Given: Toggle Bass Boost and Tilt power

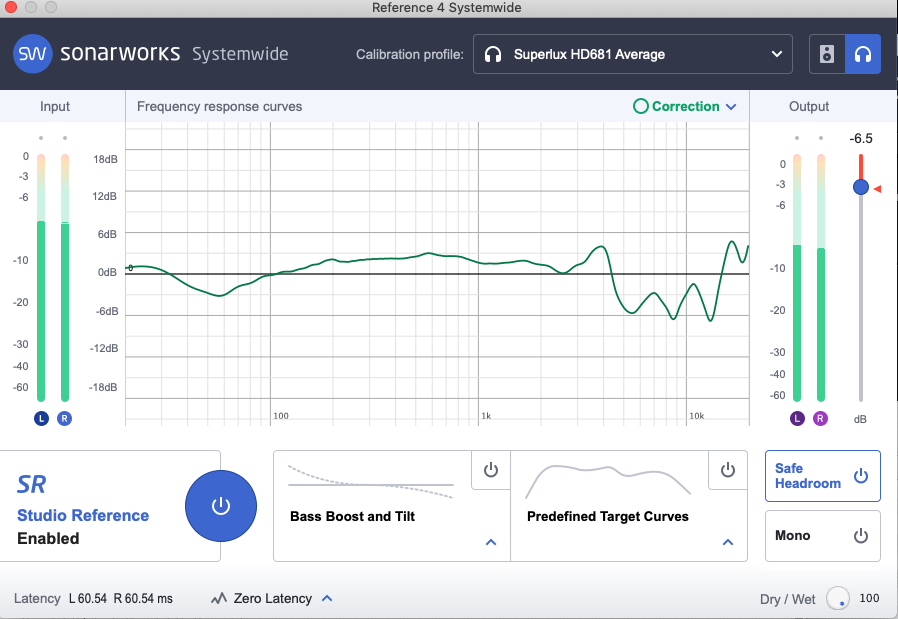Looking at the screenshot, I should 491,470.
